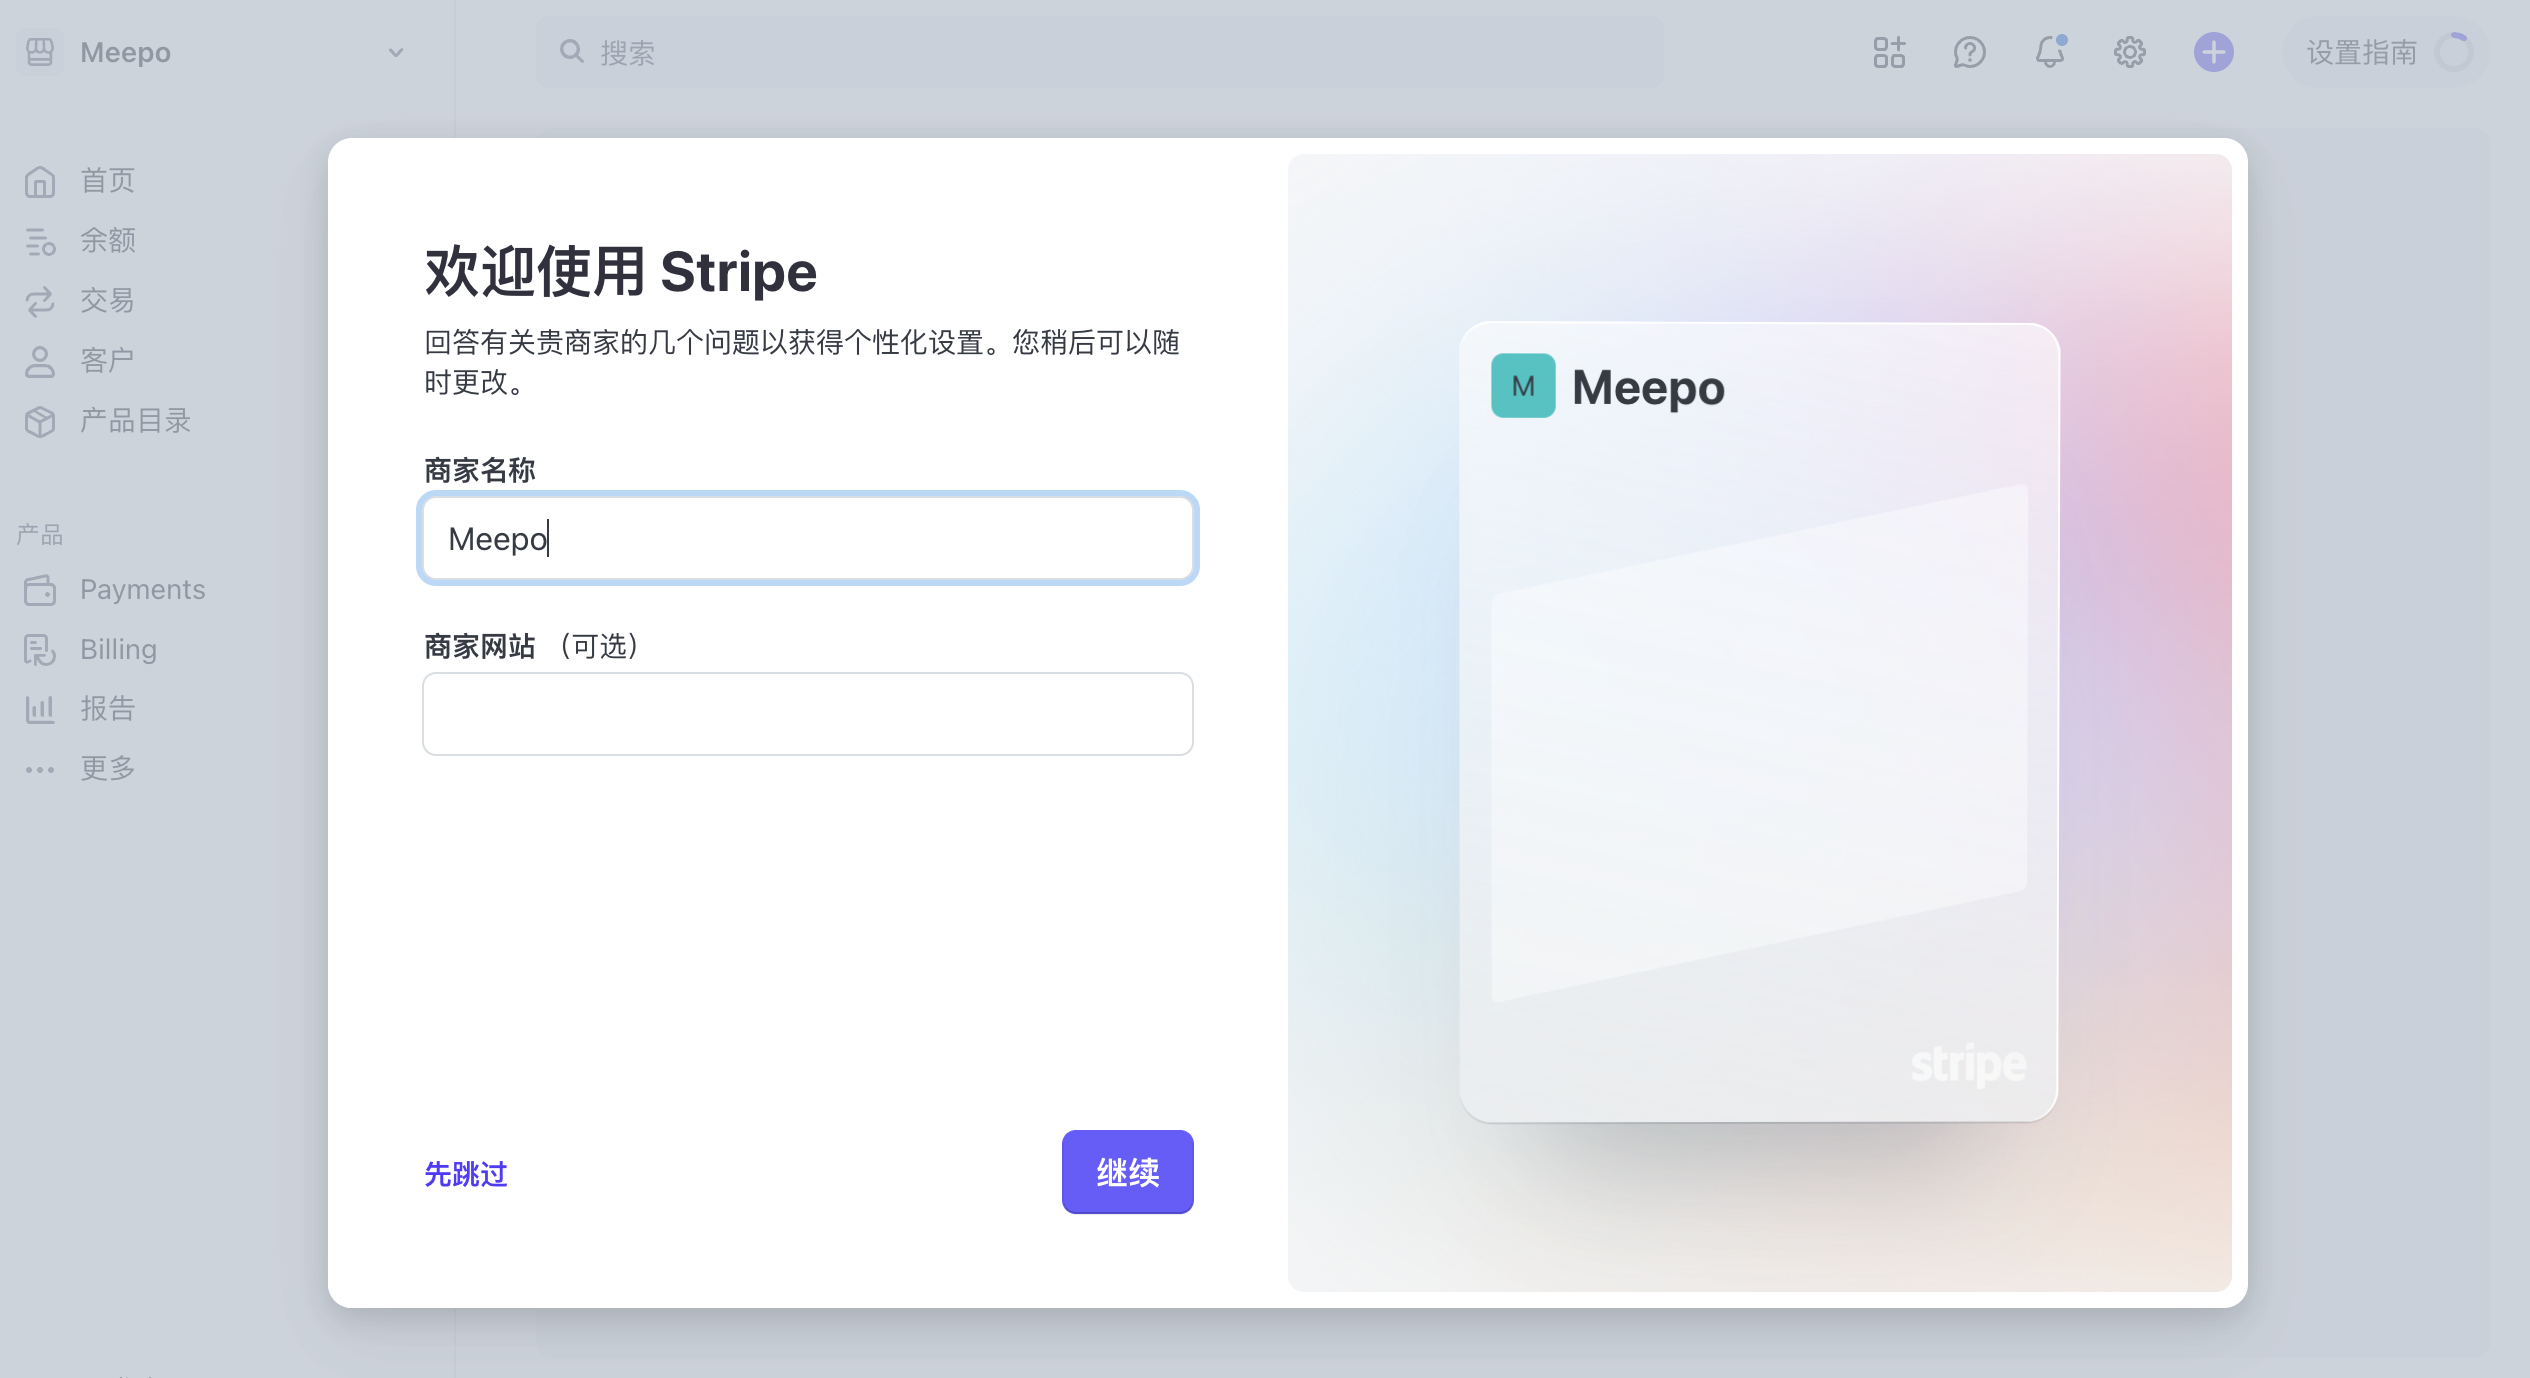Open 报告 reports page
The image size is (2530, 1378).
point(107,709)
